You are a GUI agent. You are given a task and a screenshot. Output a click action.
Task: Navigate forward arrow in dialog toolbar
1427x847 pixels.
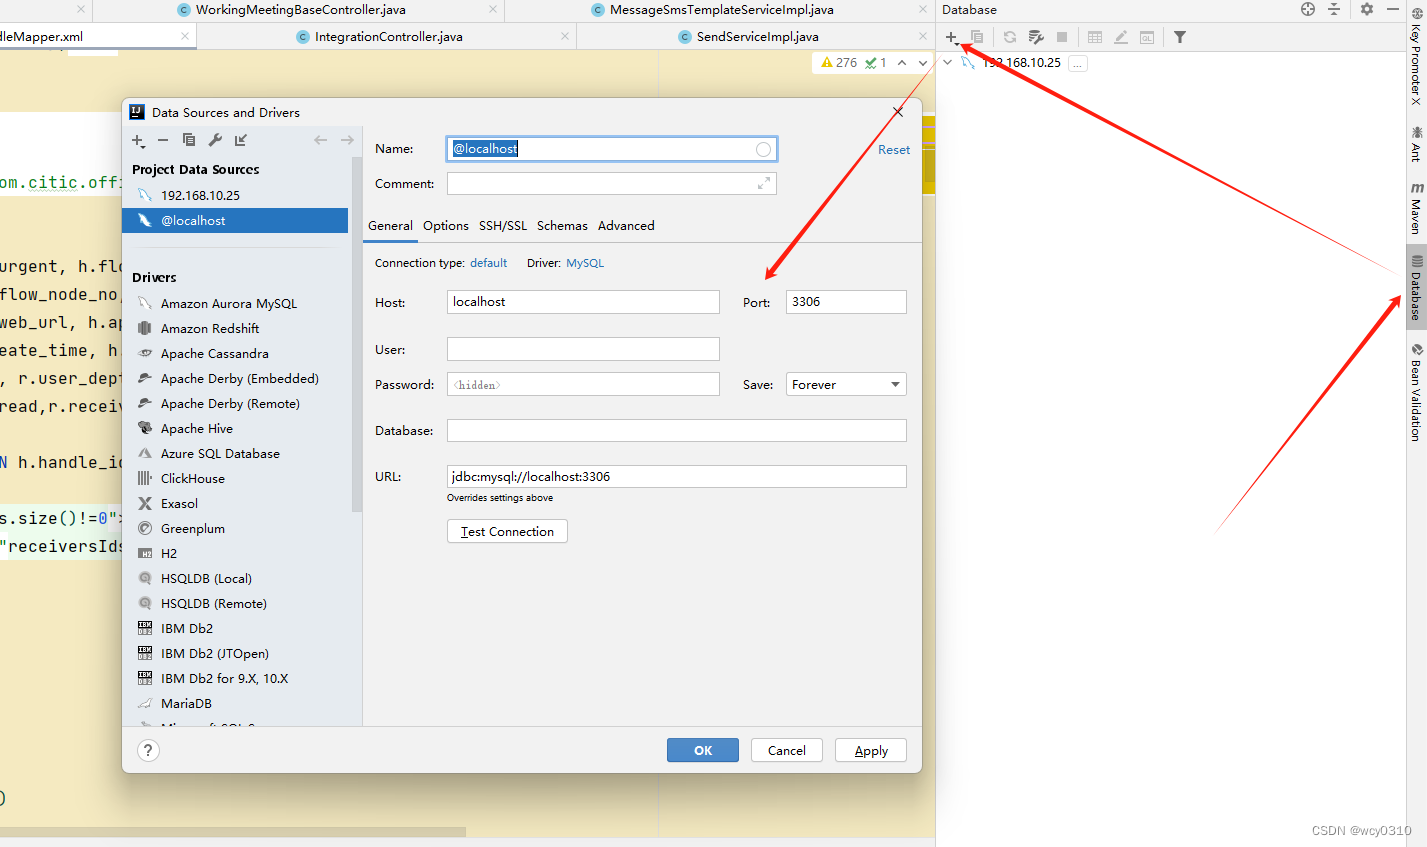pos(347,140)
